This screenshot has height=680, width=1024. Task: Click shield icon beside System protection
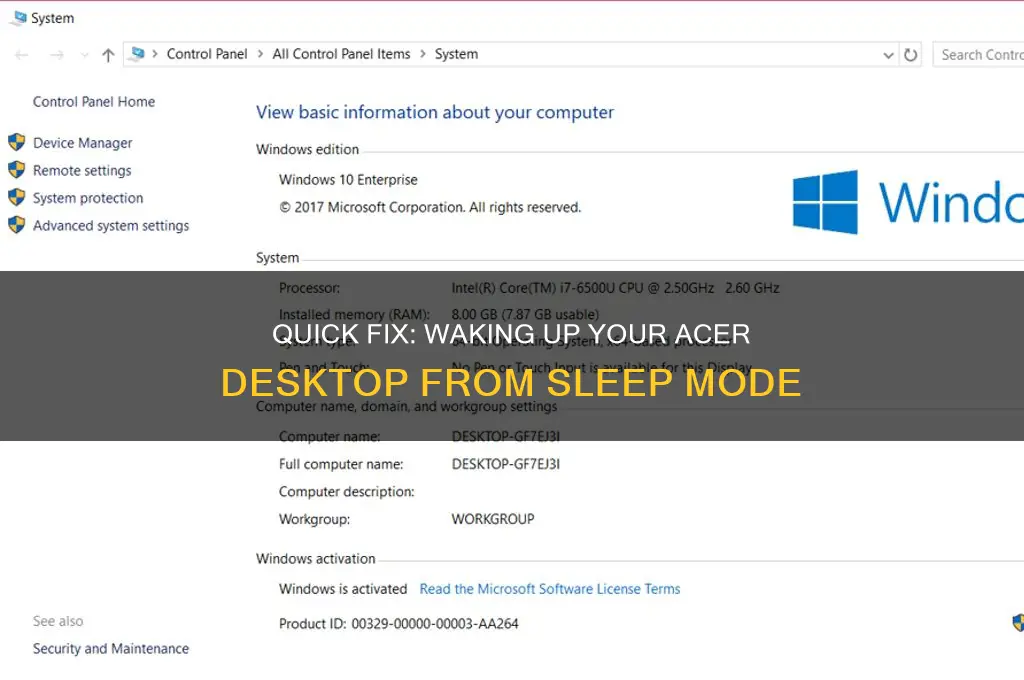click(17, 197)
